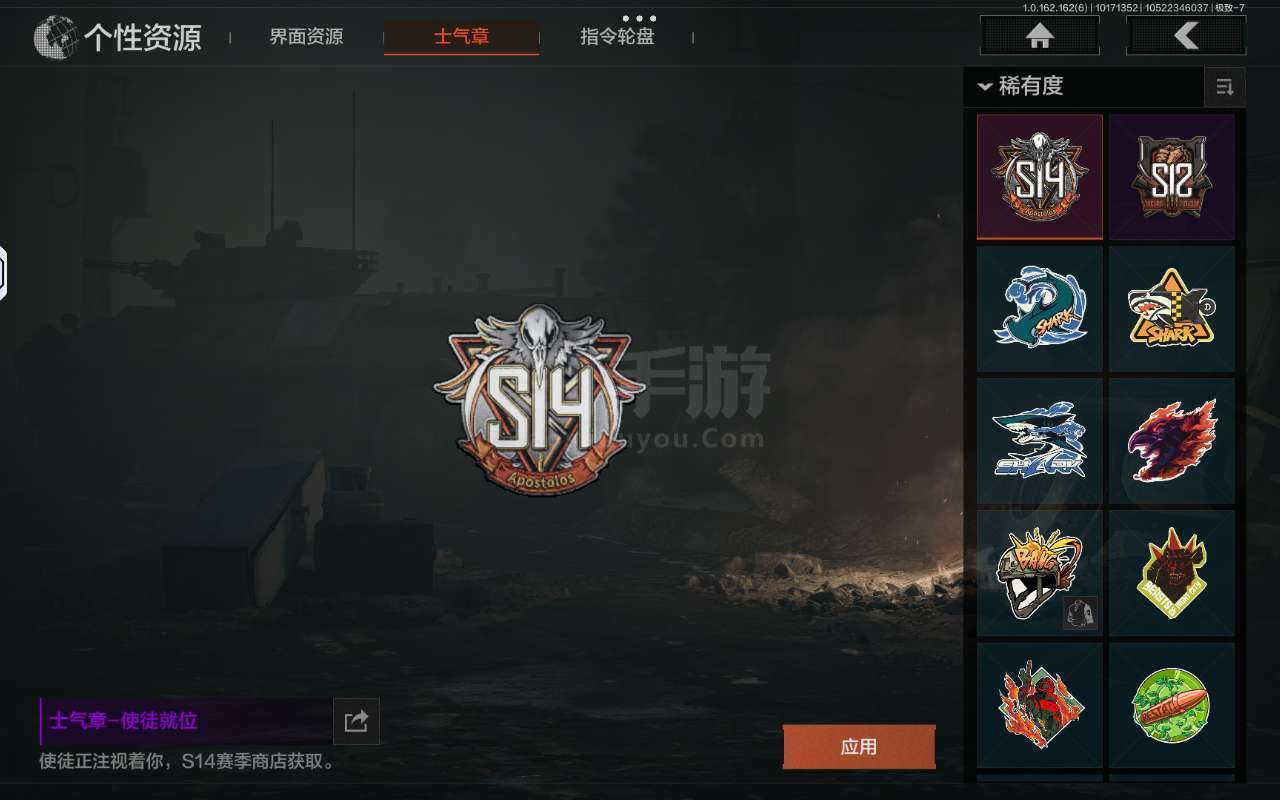The image size is (1280, 800).
Task: Select the 士气章 tab
Action: click(x=462, y=37)
